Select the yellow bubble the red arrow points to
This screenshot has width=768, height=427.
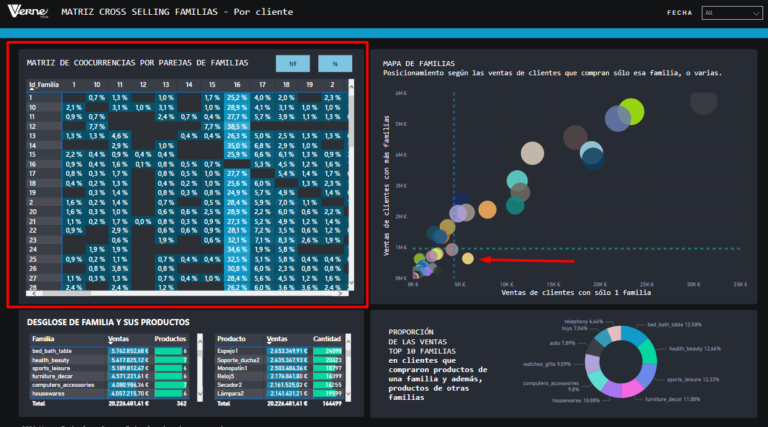point(468,259)
